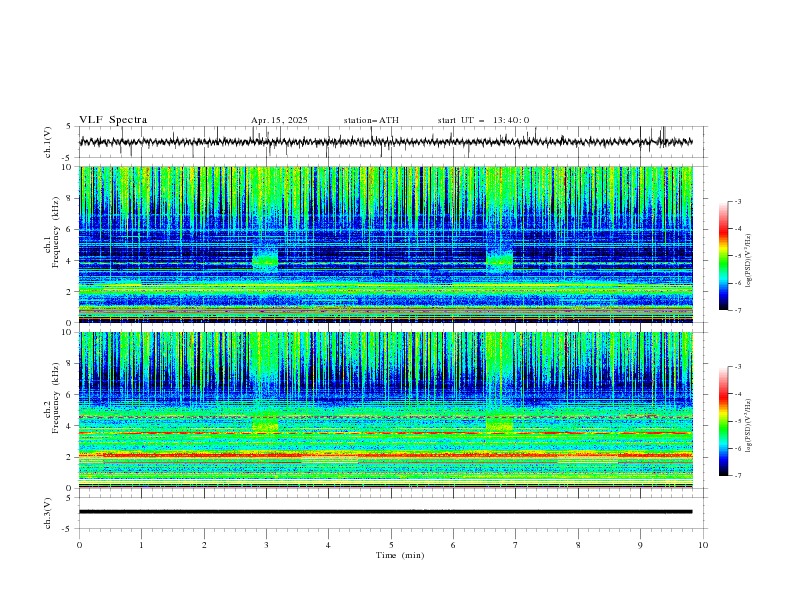
Task: Click the ch.1 burst near 3 min, 4 kHz
Action: pos(265,261)
